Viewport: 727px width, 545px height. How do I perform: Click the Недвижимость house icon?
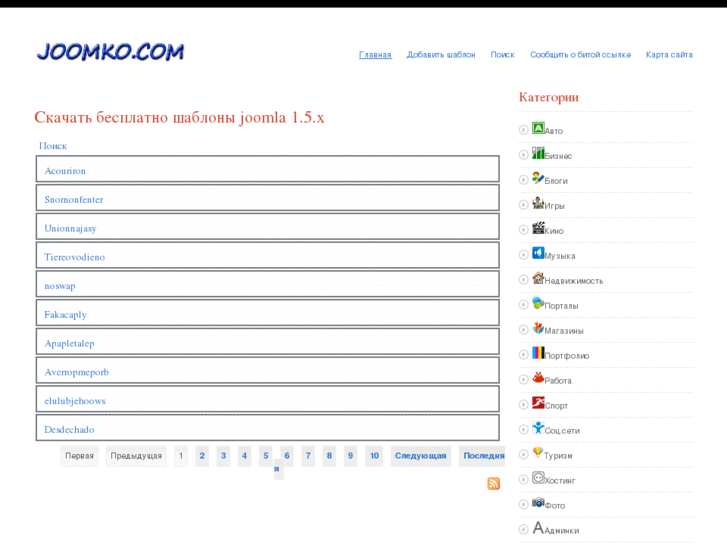coord(538,278)
